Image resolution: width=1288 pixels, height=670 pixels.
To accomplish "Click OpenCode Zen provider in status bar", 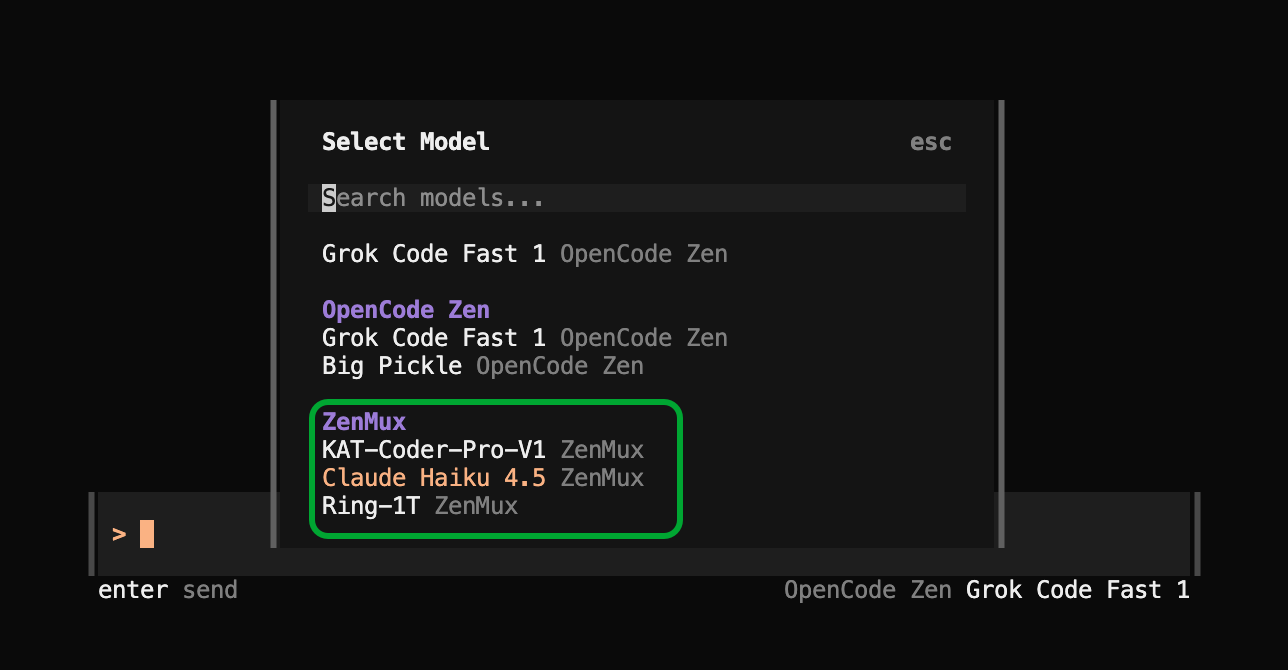I will (x=868, y=590).
